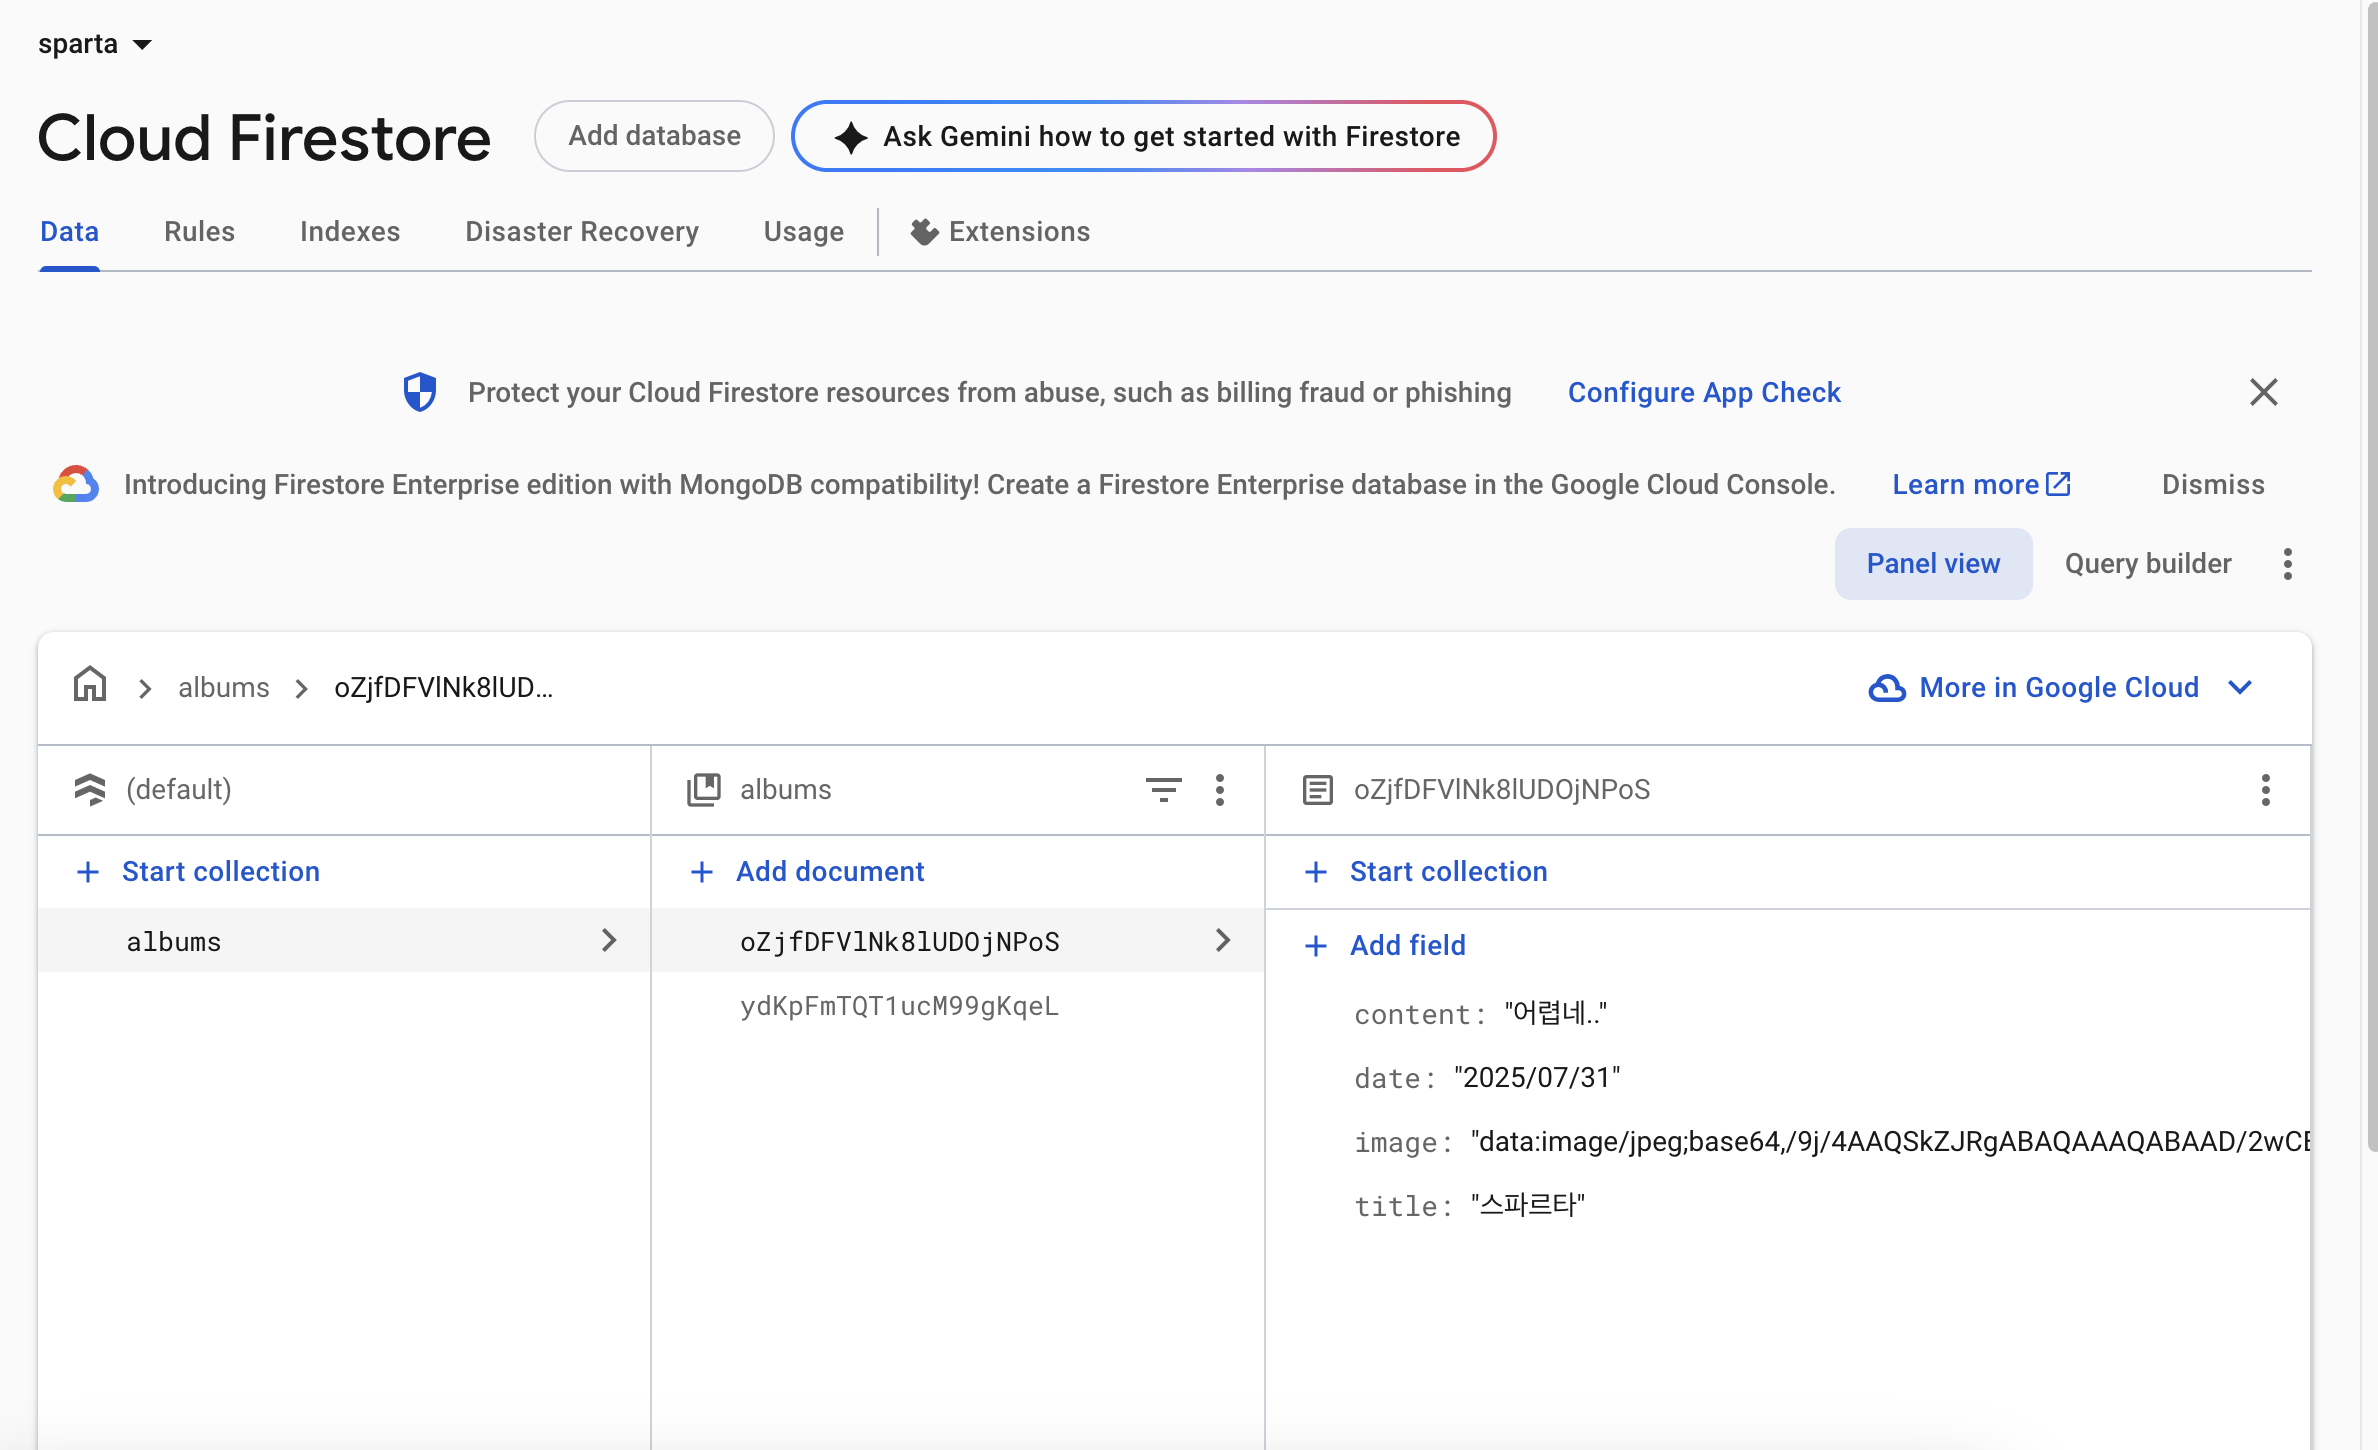
Task: Click the Gemini sparkle icon
Action: point(850,137)
